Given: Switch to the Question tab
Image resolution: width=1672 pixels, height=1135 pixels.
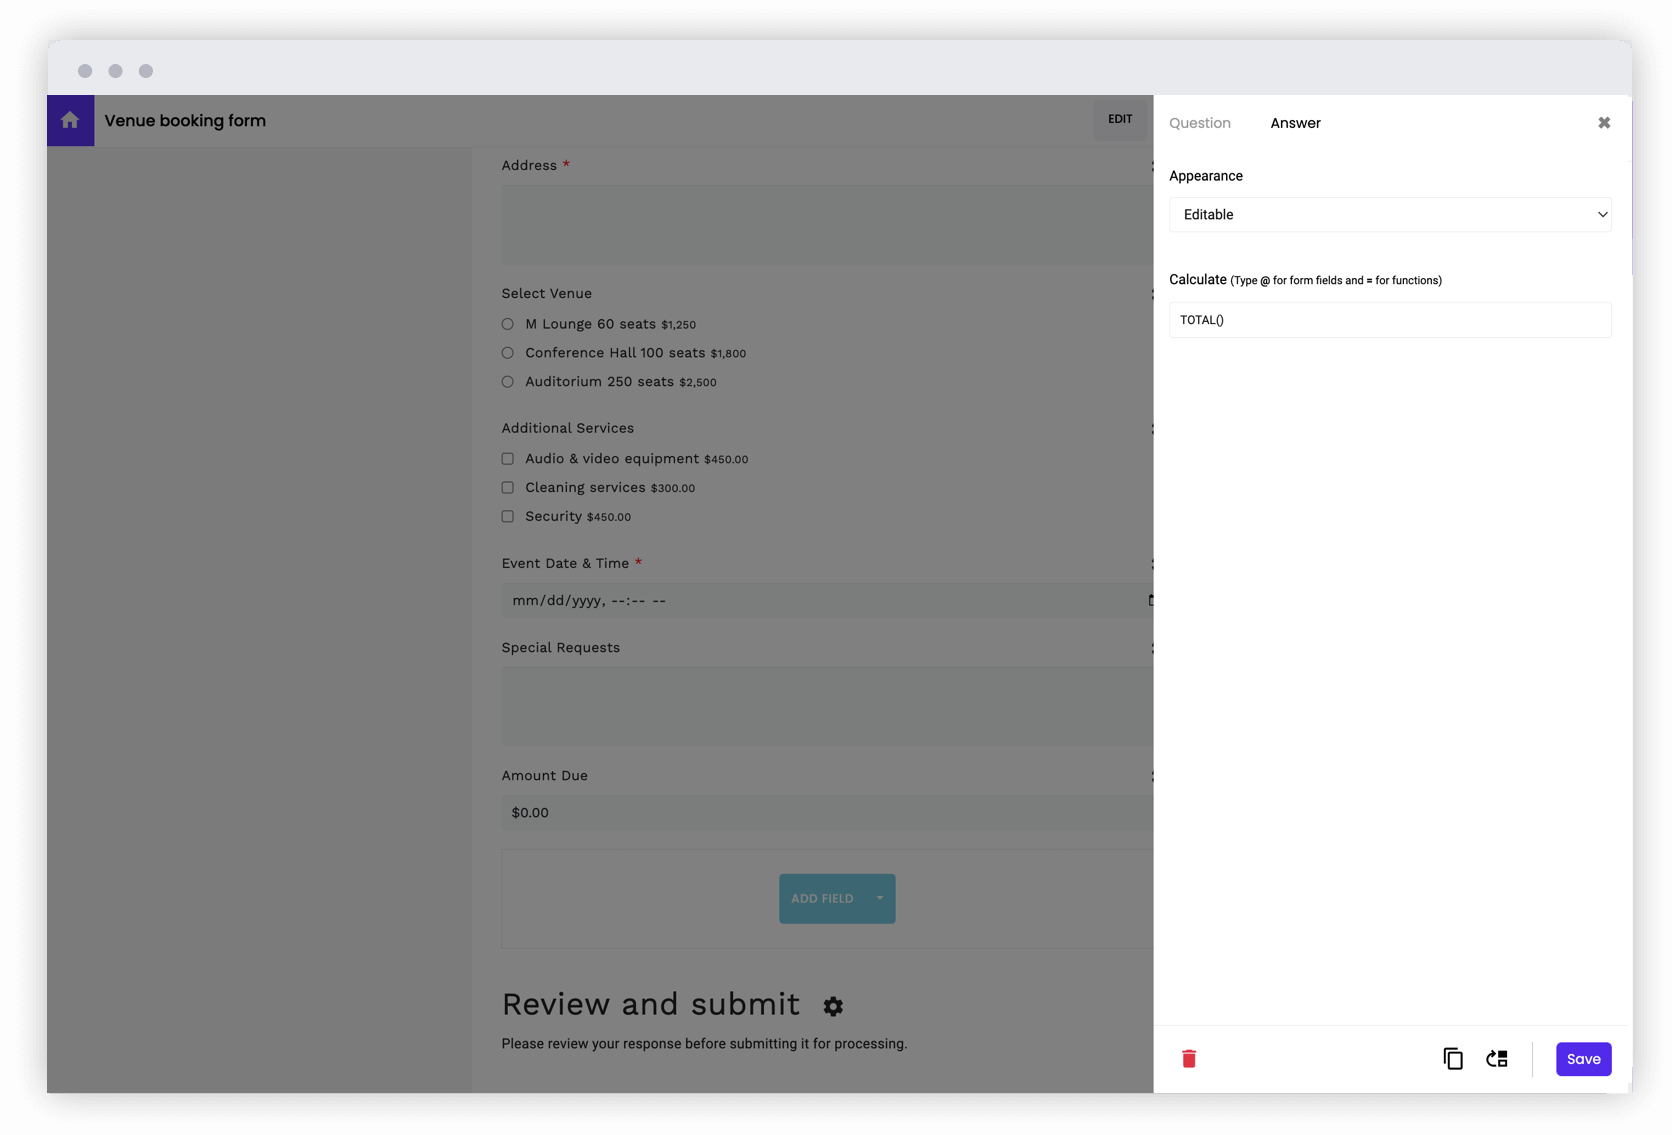Looking at the screenshot, I should (1199, 123).
